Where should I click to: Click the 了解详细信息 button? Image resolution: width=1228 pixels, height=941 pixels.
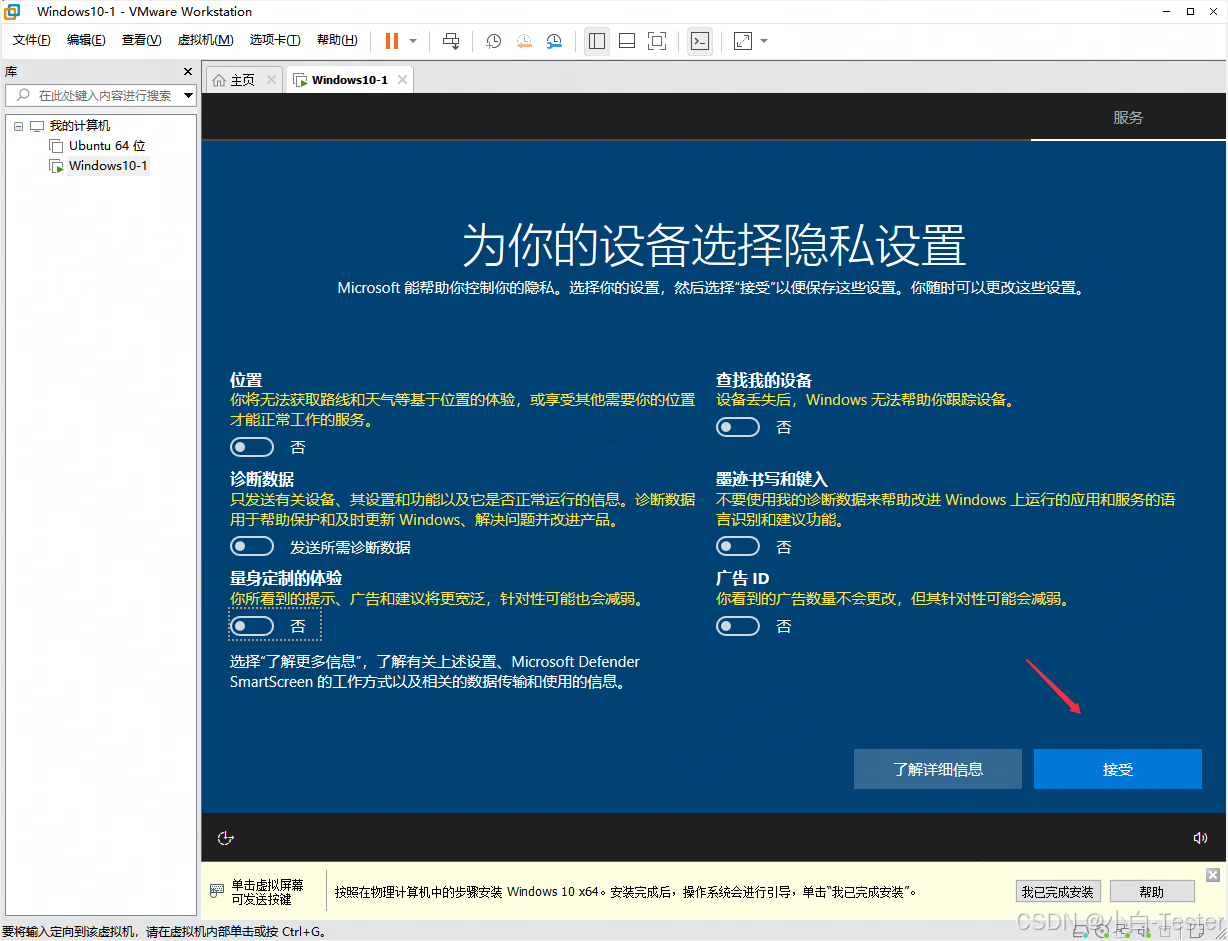938,769
